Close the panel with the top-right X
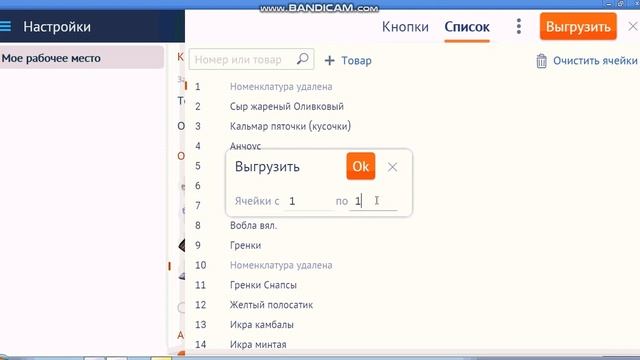This screenshot has width=640, height=360. pyautogui.click(x=633, y=27)
